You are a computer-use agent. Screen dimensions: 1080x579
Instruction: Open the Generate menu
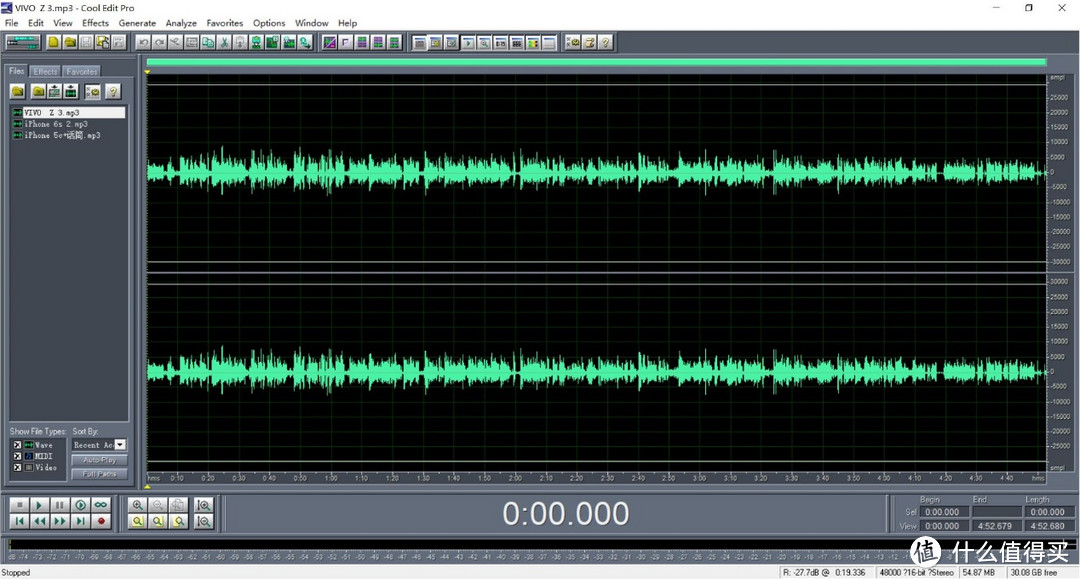coord(137,23)
